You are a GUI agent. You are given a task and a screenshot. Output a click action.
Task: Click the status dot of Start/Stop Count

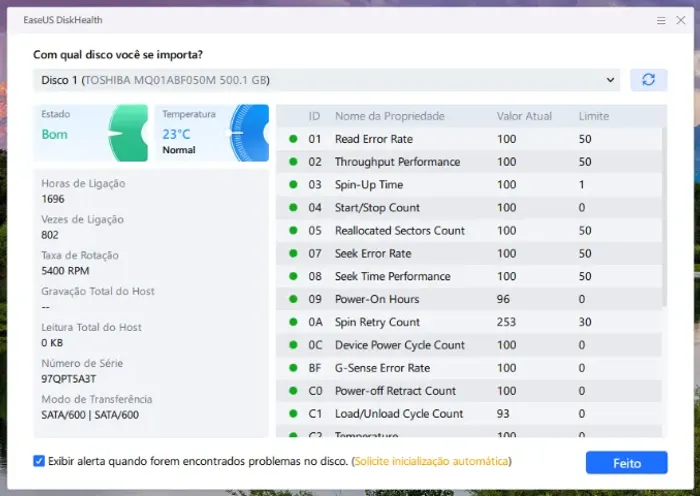pos(293,208)
